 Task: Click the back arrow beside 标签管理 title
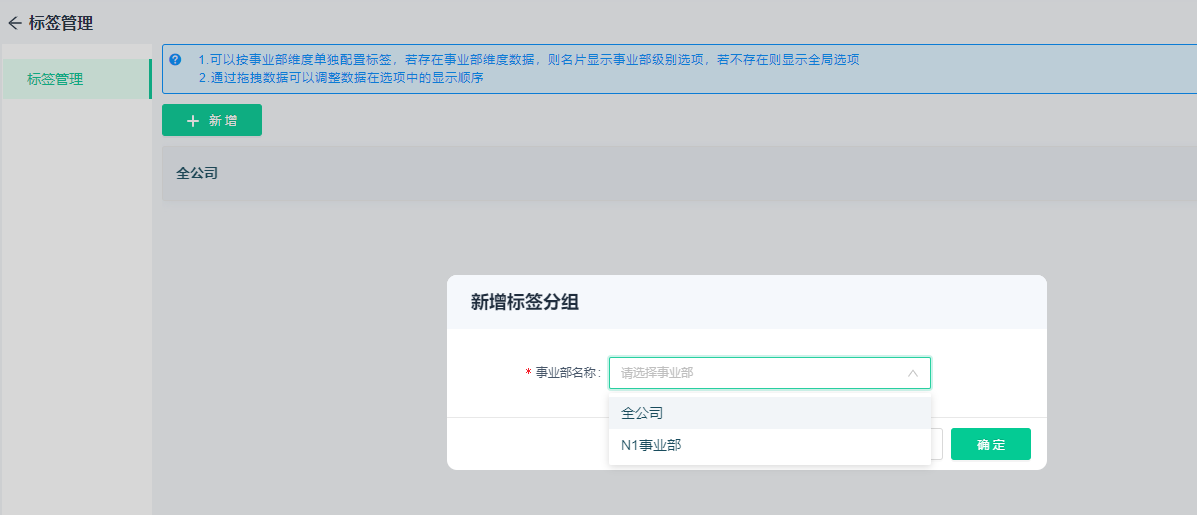pos(14,23)
